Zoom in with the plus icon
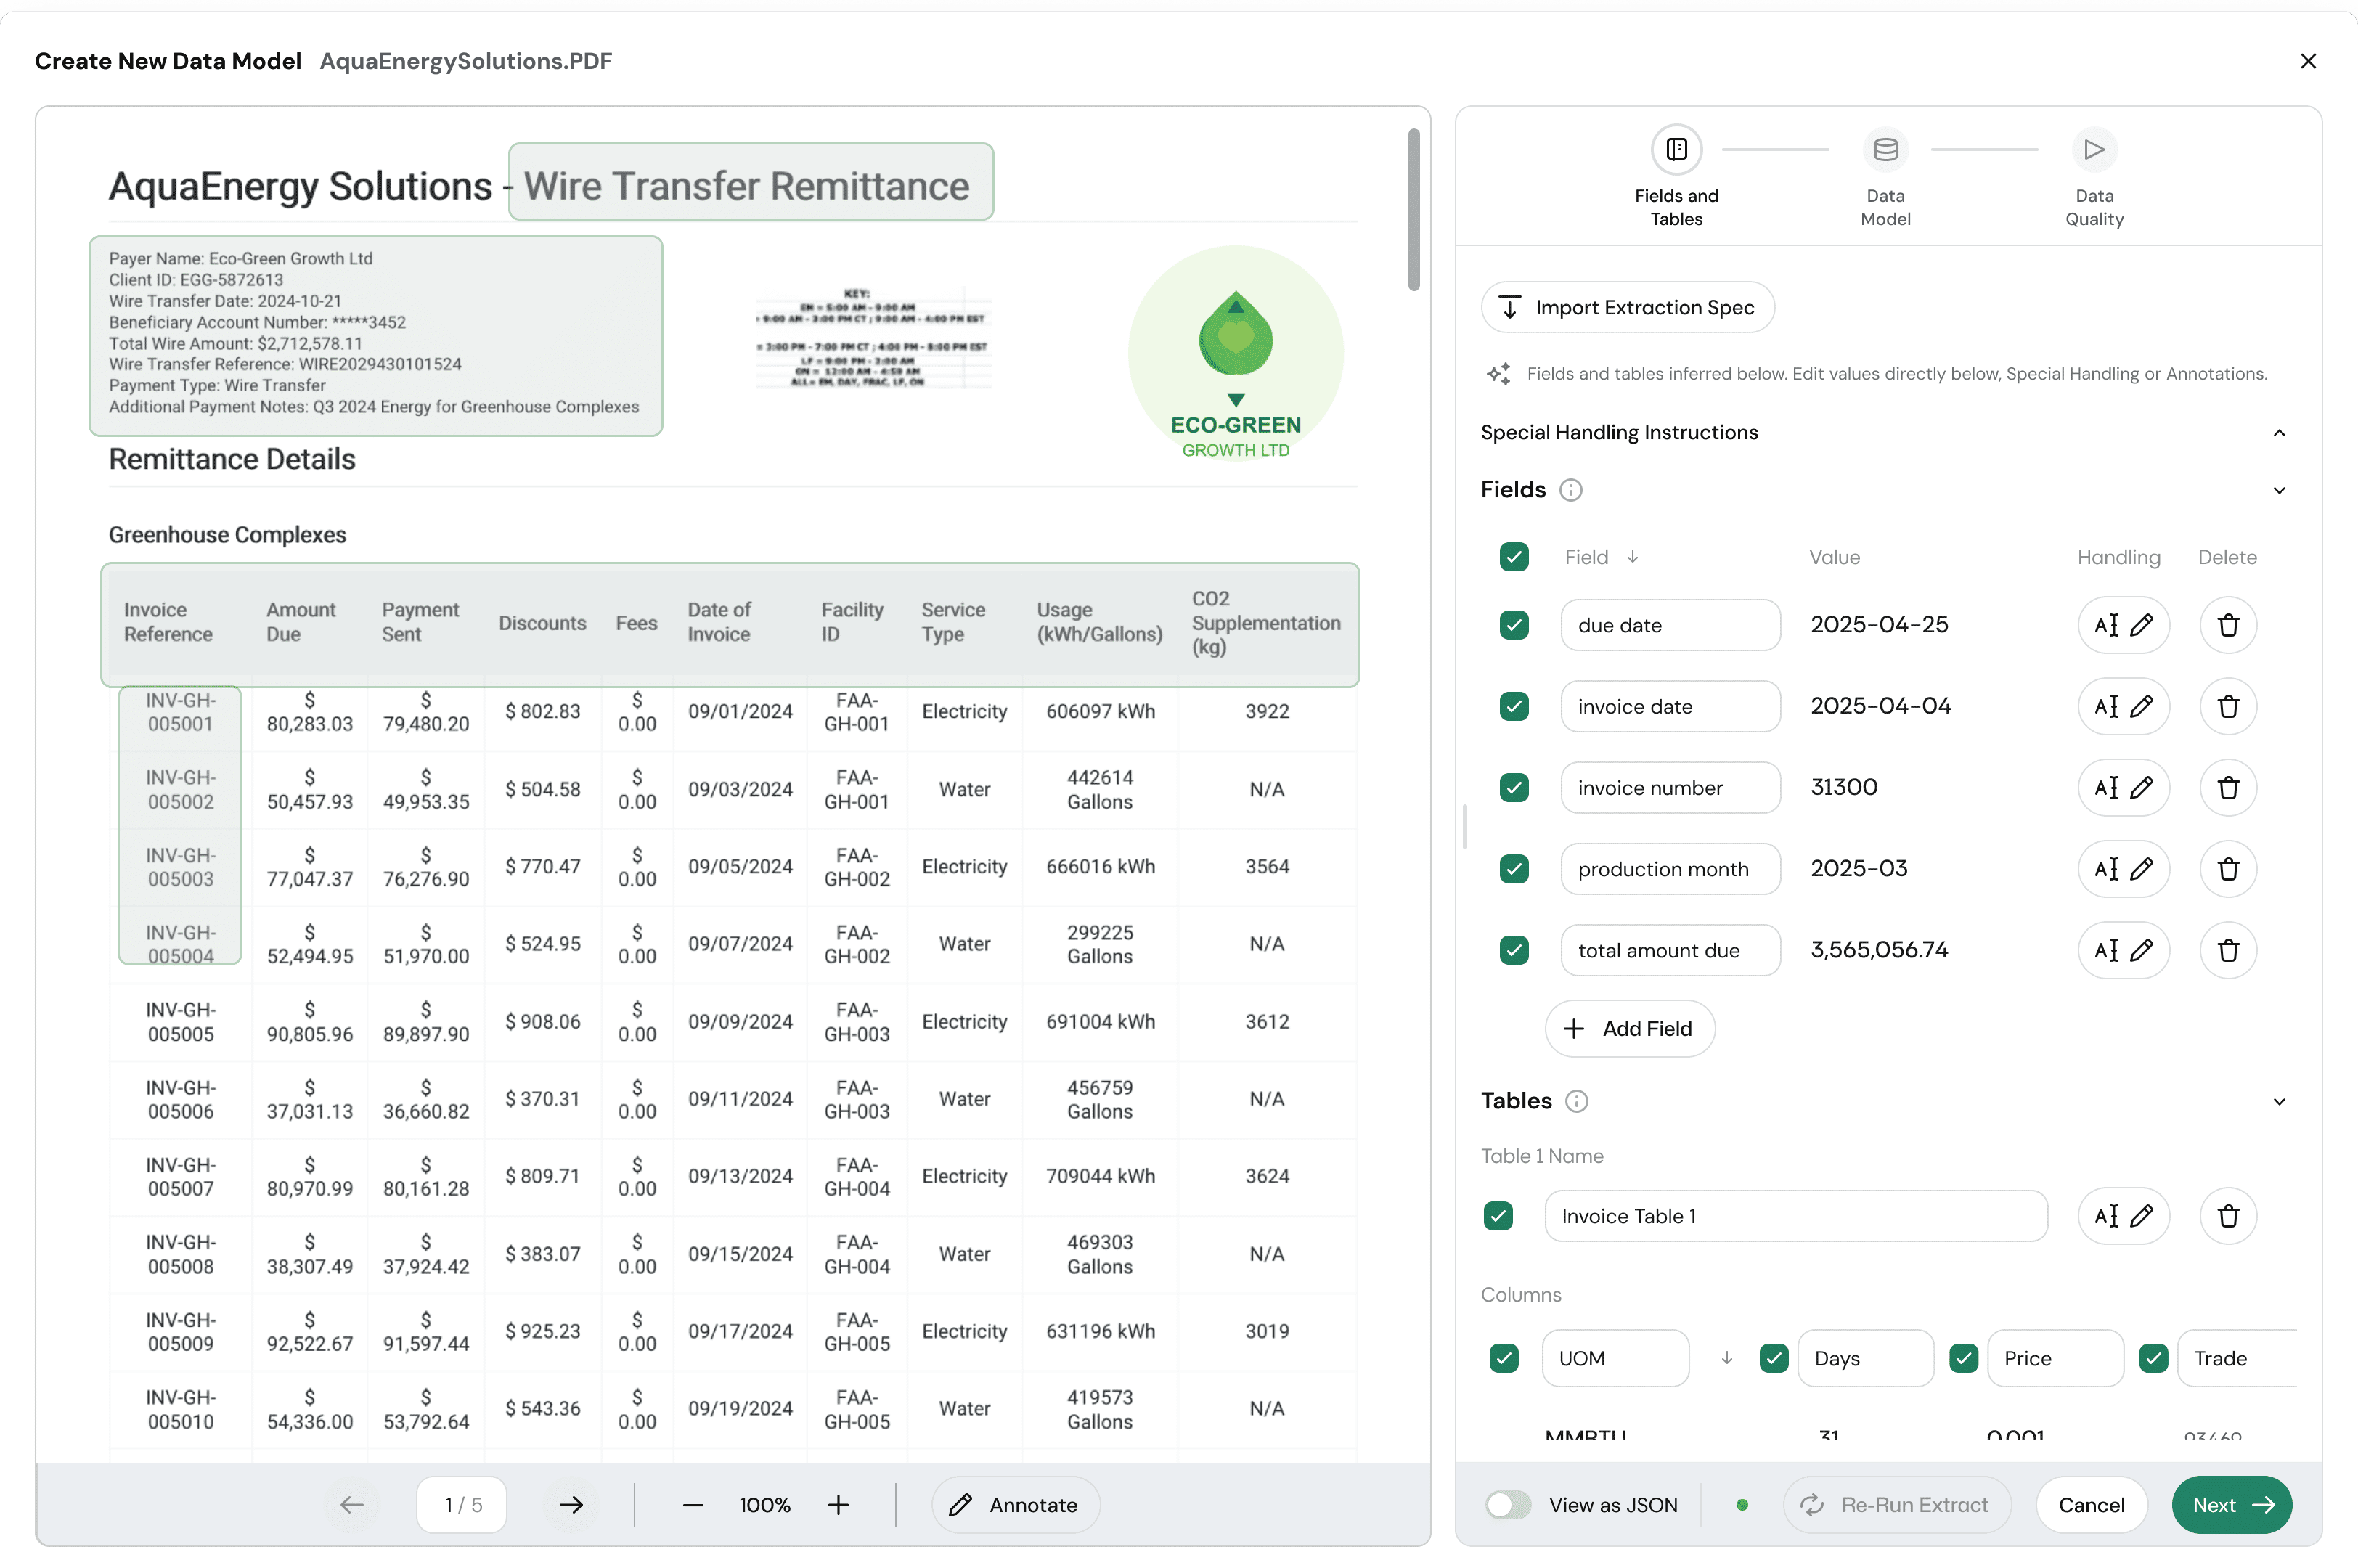Screen dimensions: 2358x1568 (x=838, y=1504)
